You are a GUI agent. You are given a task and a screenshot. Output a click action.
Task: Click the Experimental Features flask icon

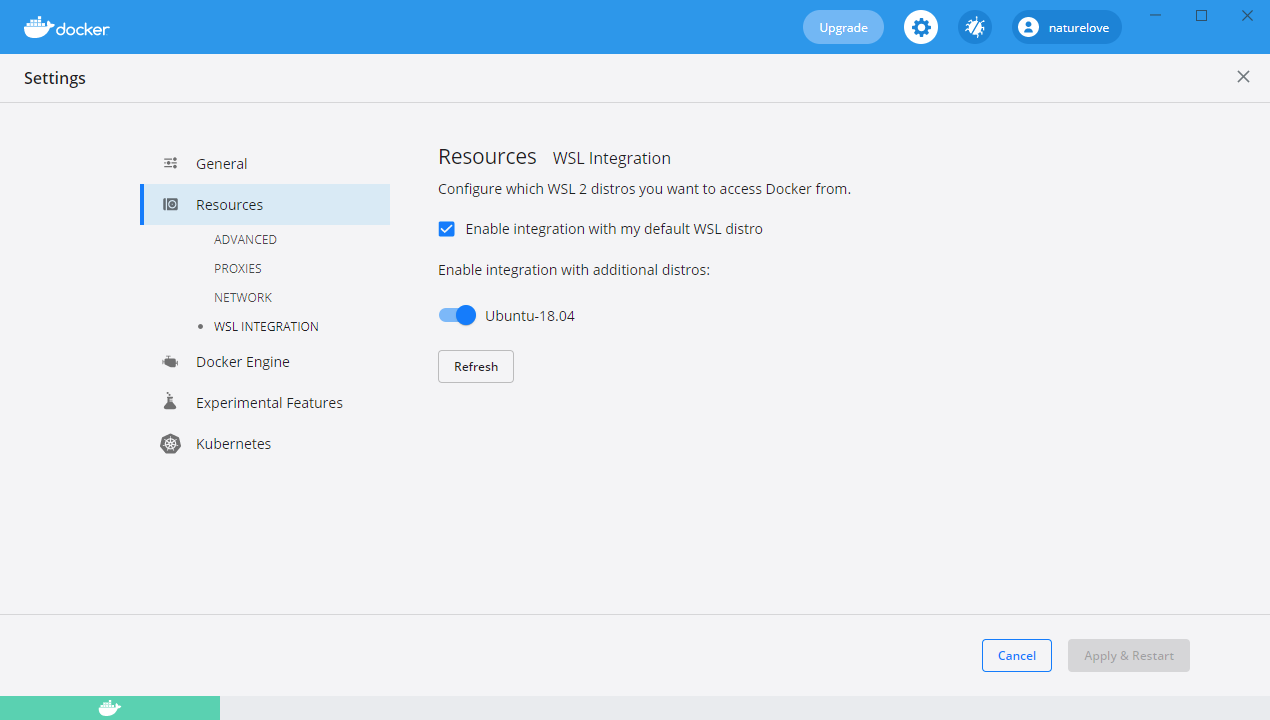tap(170, 402)
